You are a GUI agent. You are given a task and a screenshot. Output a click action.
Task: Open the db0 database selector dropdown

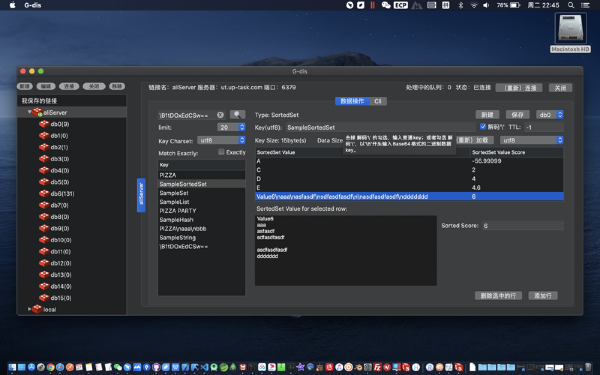click(x=550, y=115)
